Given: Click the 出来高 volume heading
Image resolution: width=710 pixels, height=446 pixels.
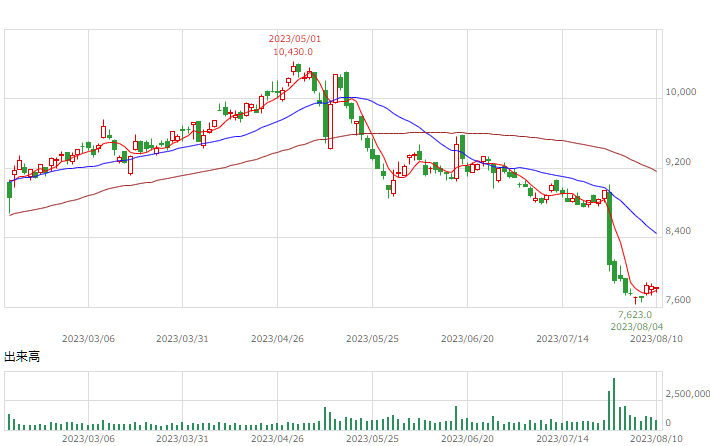Looking at the screenshot, I should coord(22,356).
